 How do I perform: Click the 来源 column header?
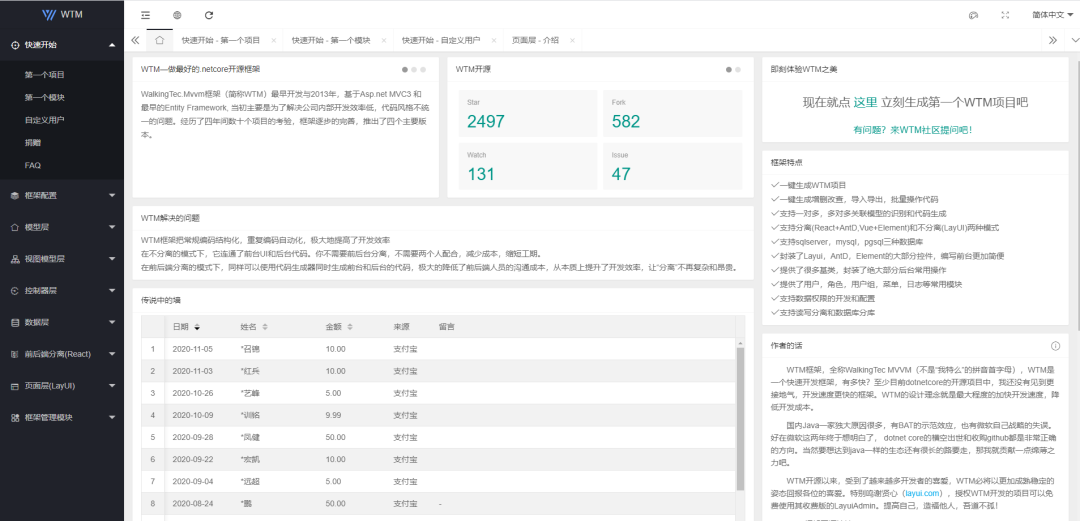coord(402,327)
